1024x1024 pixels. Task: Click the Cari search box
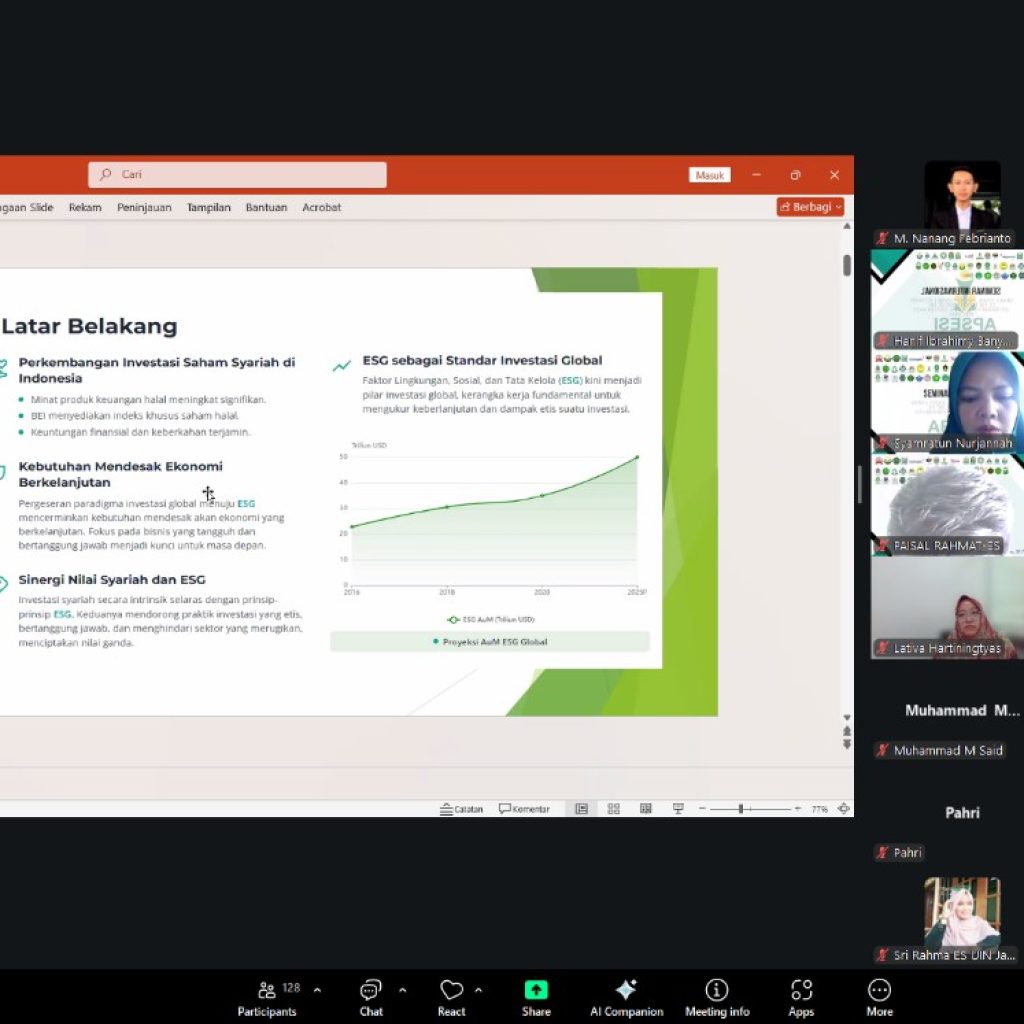point(237,175)
